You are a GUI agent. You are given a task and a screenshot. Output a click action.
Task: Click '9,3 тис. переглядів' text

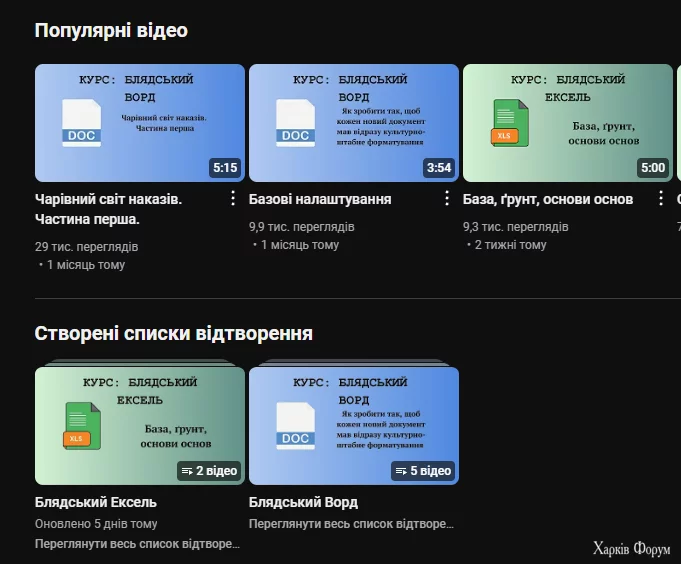(516, 227)
